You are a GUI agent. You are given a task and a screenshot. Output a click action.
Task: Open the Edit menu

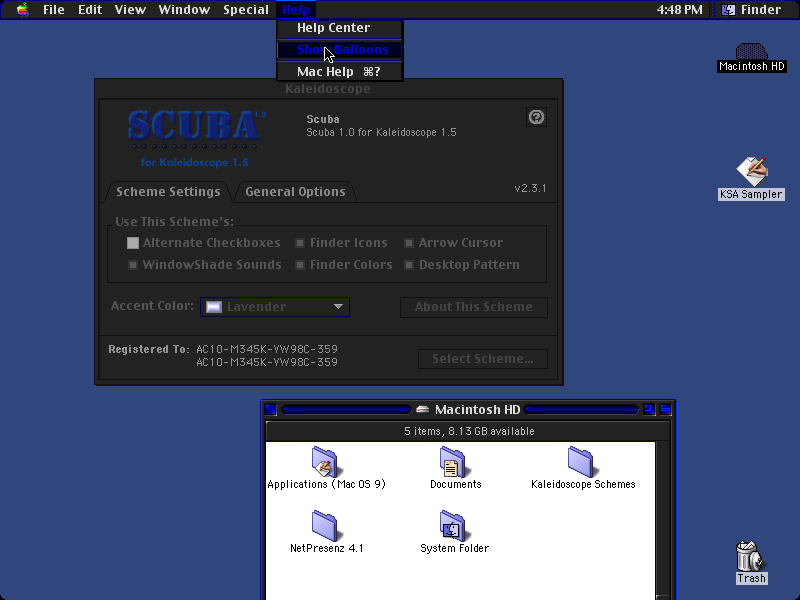[90, 10]
